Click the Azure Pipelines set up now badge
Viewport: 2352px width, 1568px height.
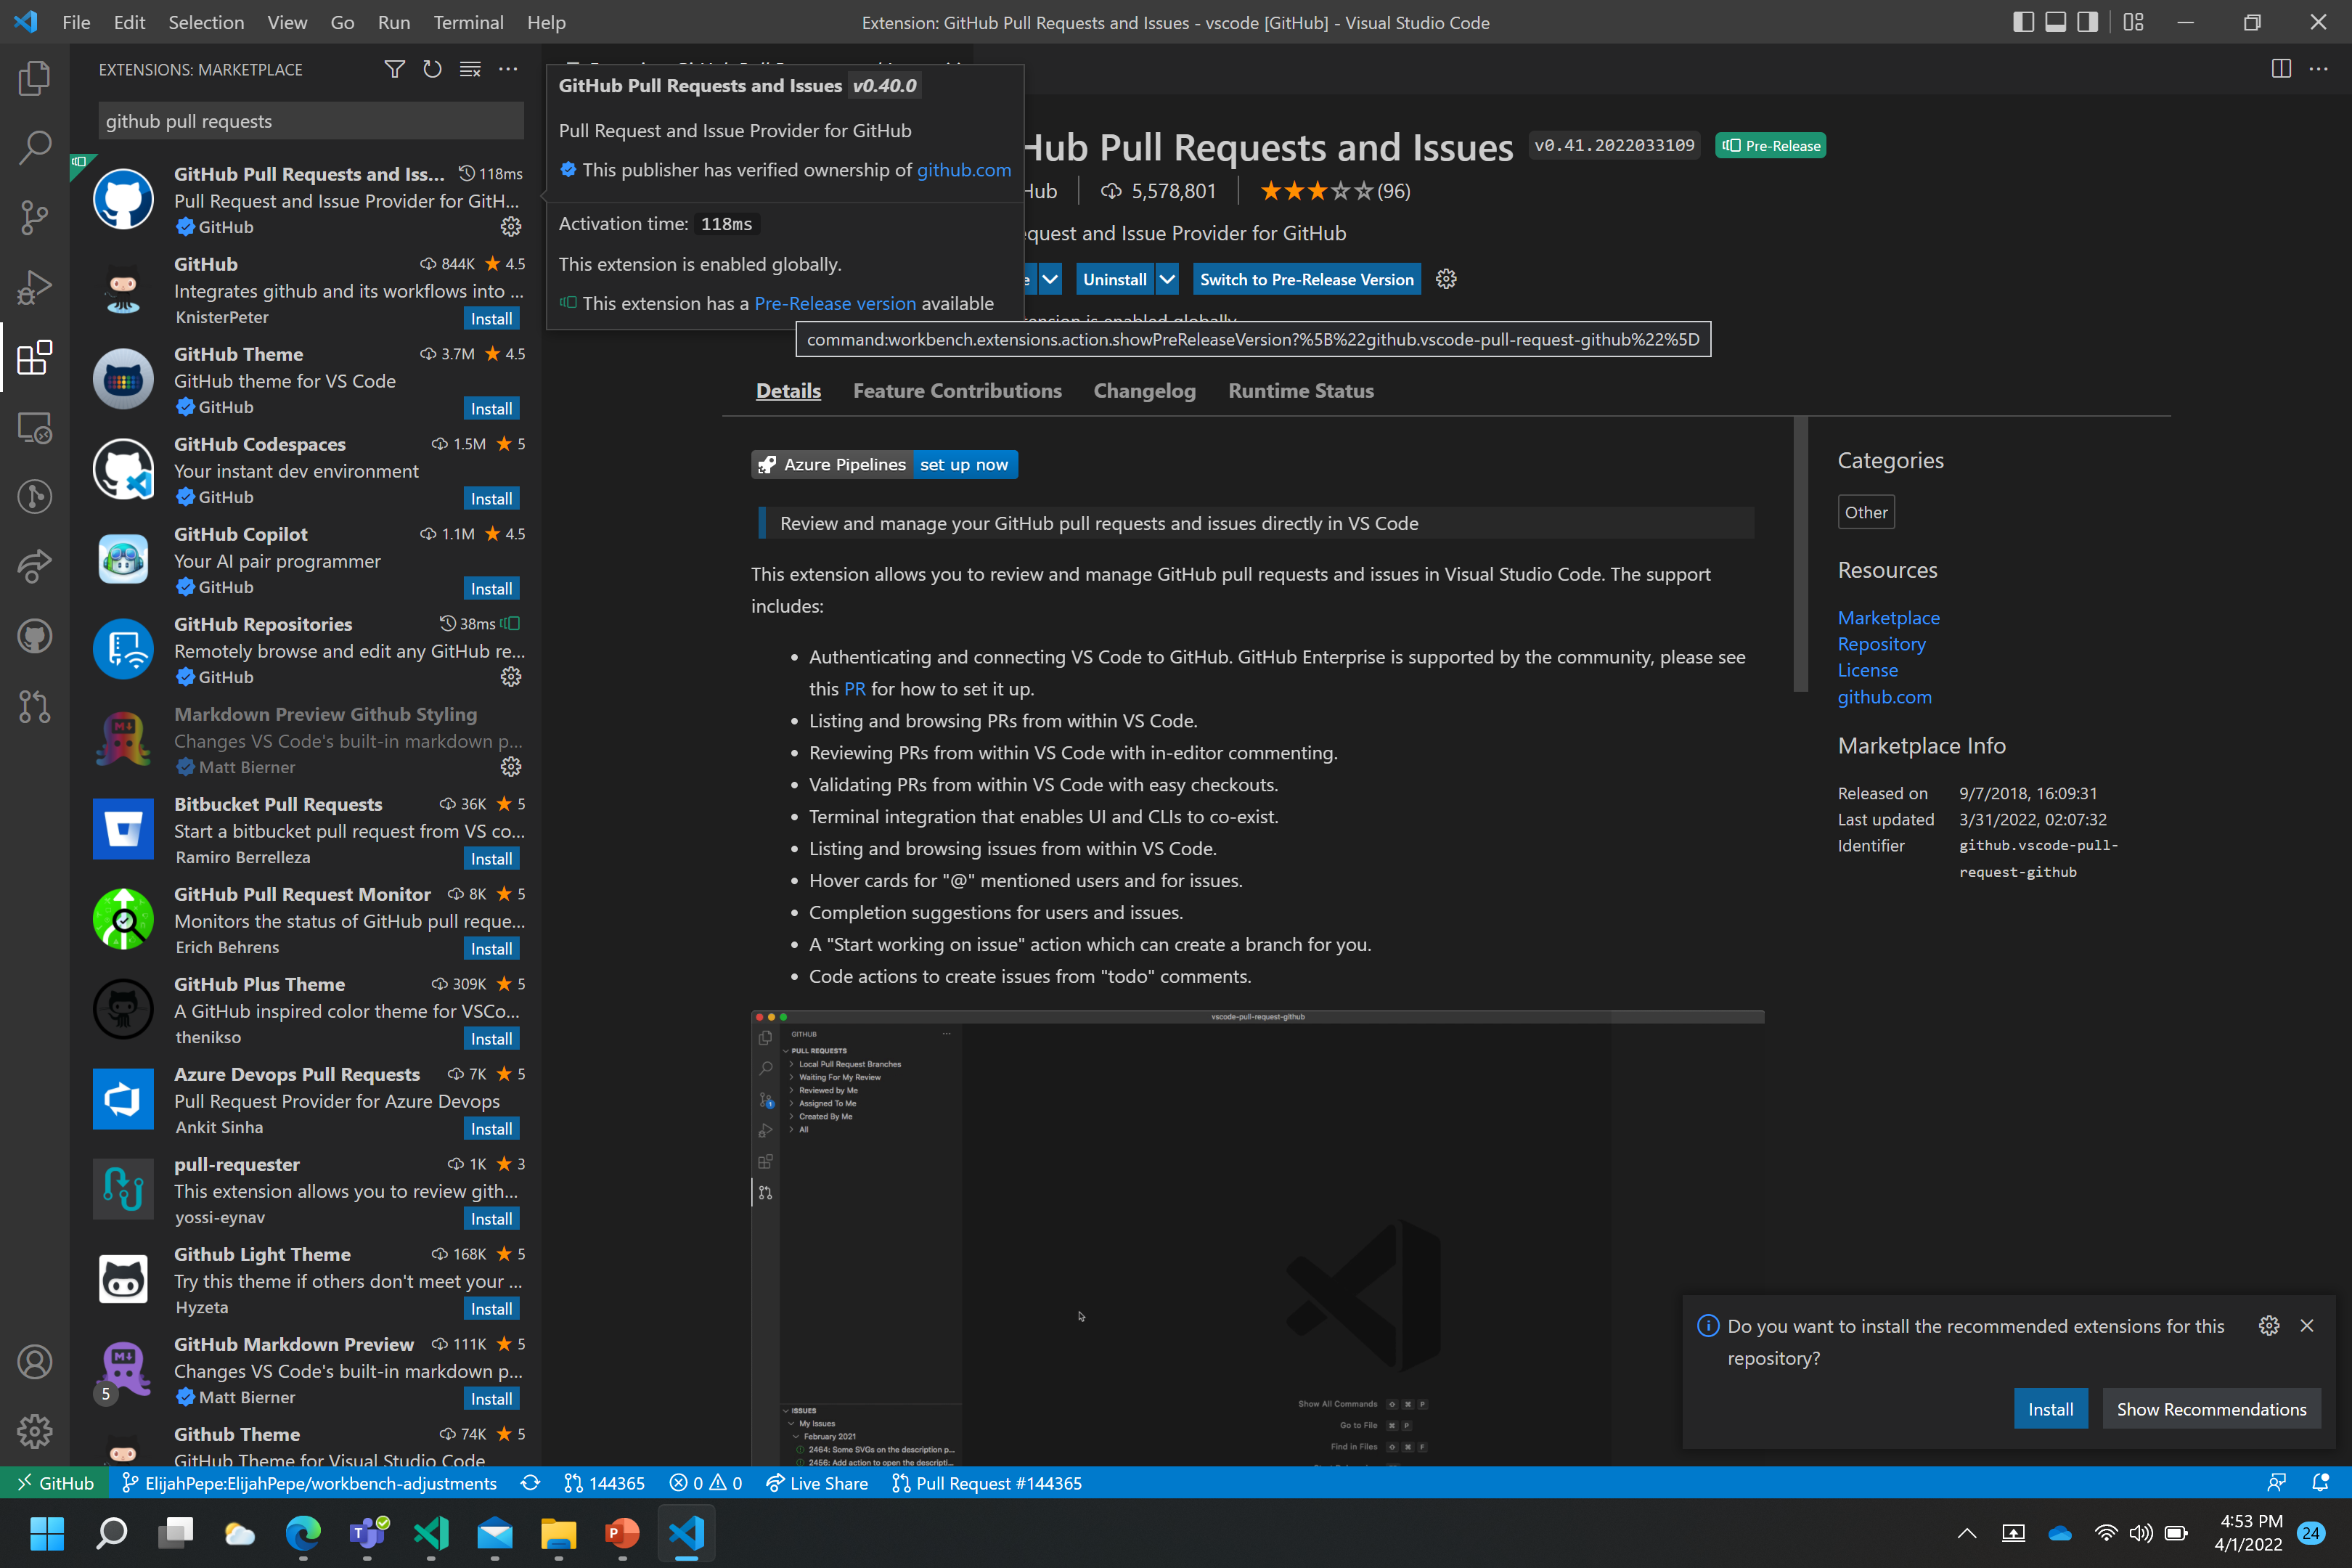click(884, 464)
